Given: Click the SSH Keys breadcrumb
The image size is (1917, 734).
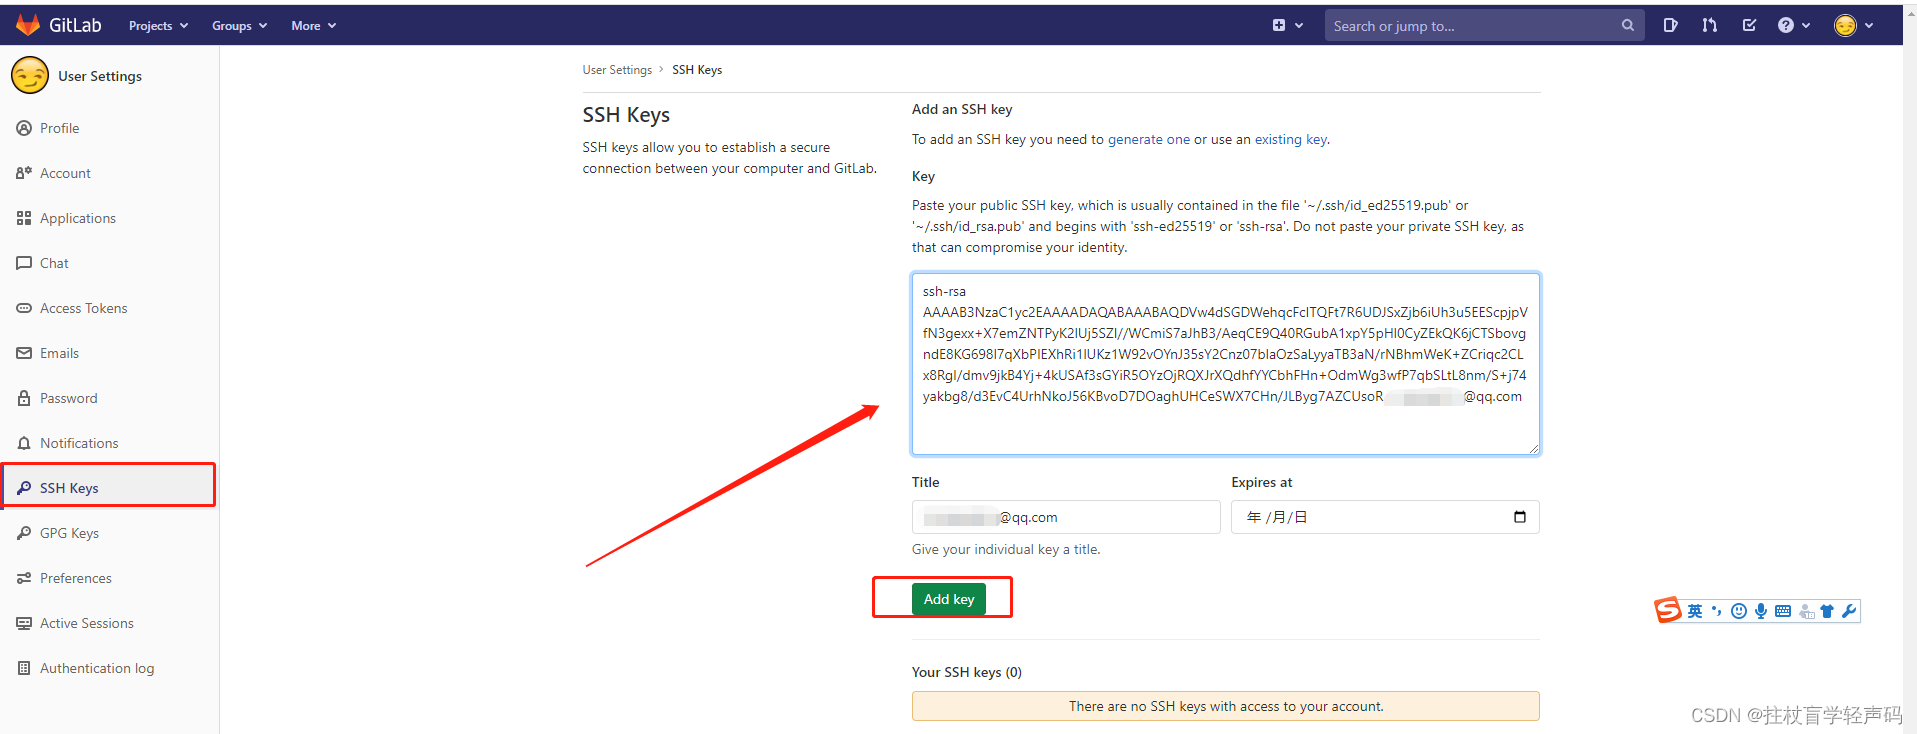Looking at the screenshot, I should pos(697,70).
